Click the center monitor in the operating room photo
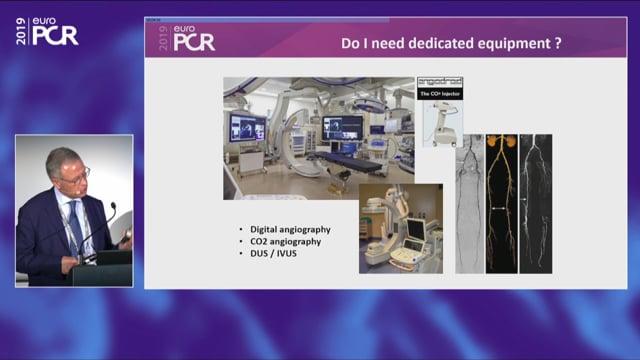The width and height of the screenshot is (640, 360). pyautogui.click(x=342, y=128)
